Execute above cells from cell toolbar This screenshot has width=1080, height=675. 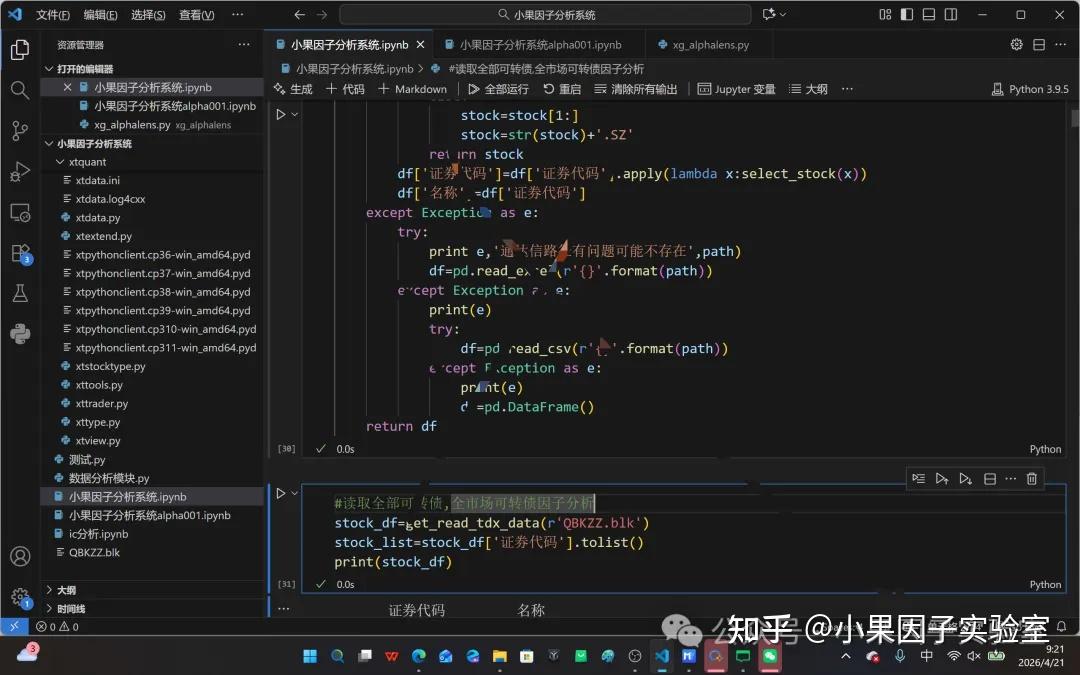[x=942, y=479]
